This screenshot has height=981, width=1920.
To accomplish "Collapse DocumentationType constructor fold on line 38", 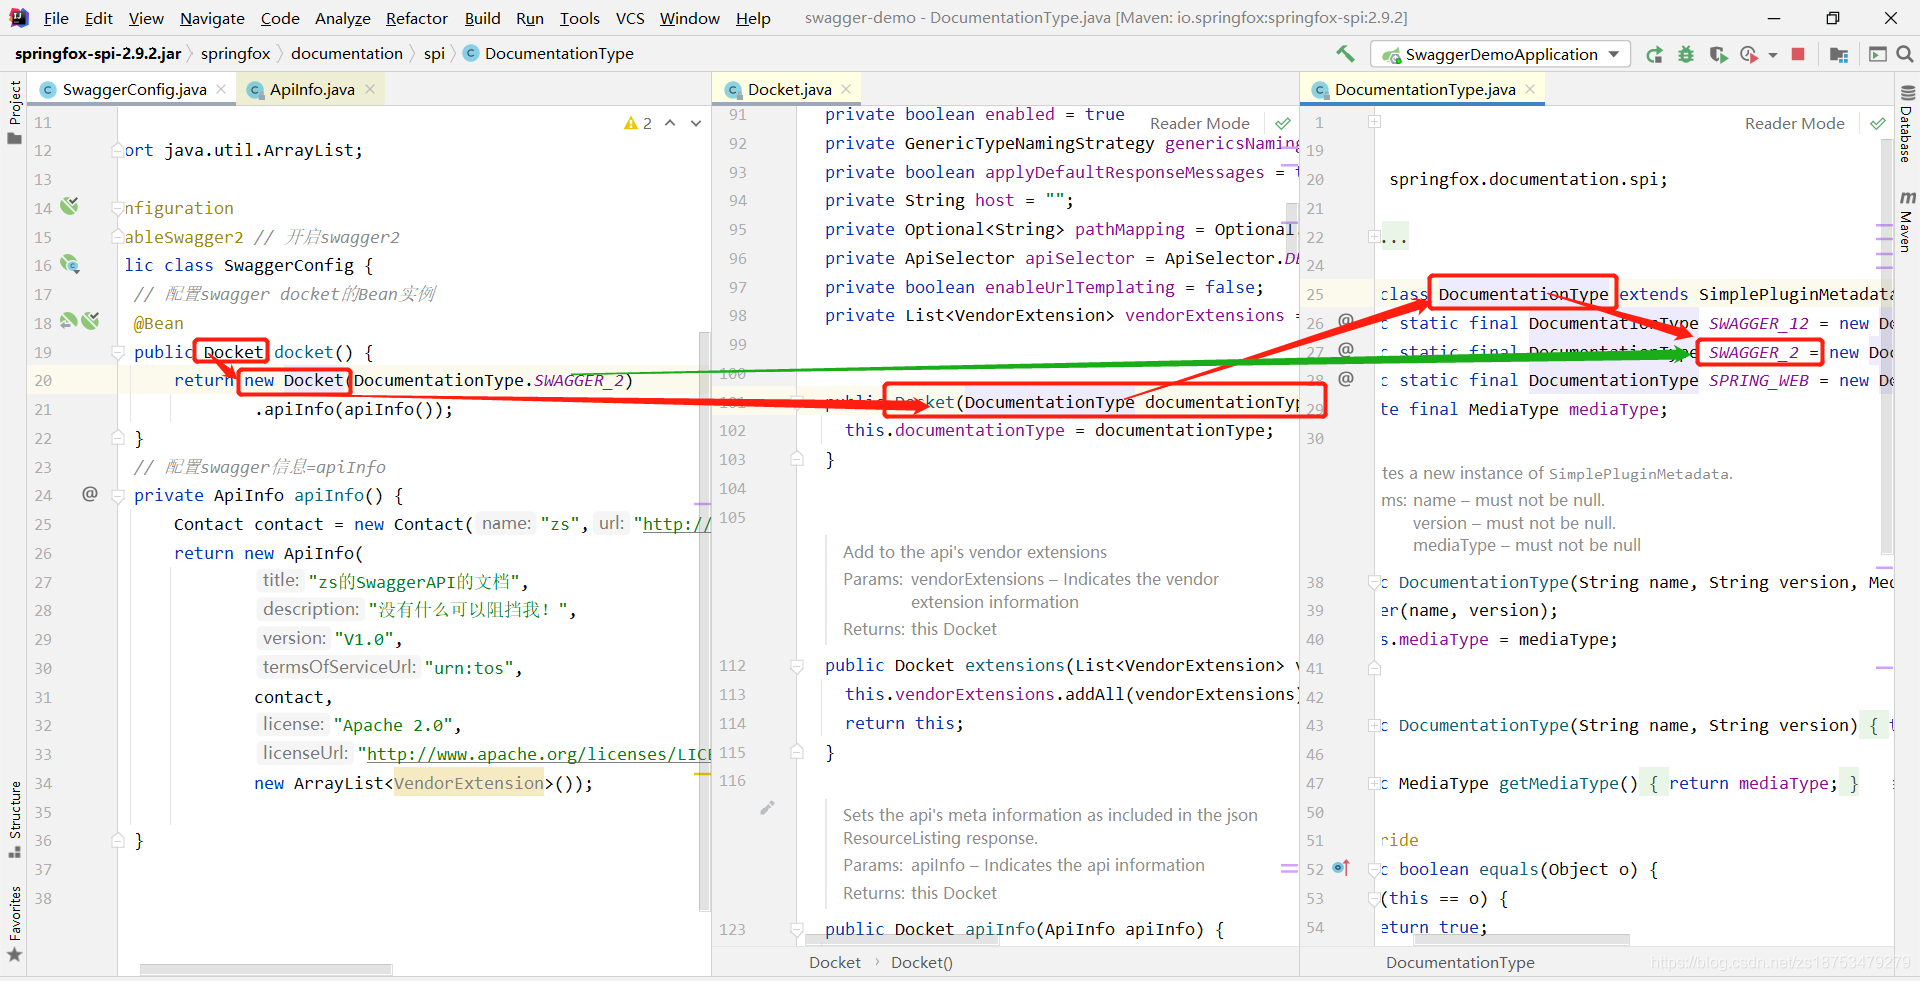I will (x=1375, y=582).
